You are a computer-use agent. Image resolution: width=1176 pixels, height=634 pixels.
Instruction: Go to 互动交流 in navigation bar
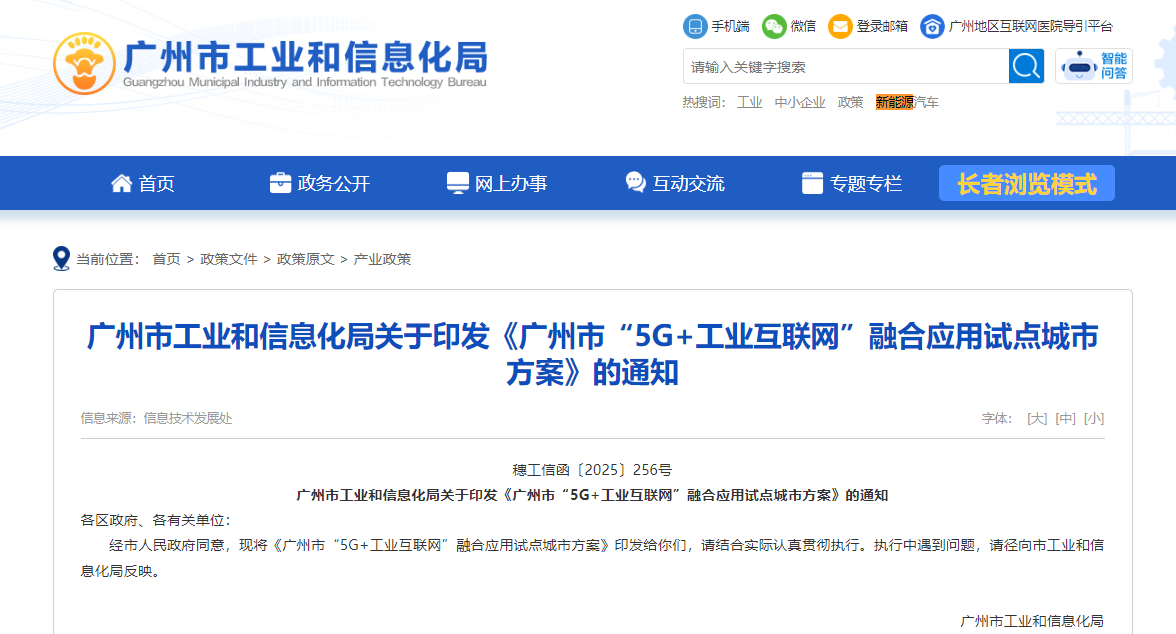[x=675, y=184]
